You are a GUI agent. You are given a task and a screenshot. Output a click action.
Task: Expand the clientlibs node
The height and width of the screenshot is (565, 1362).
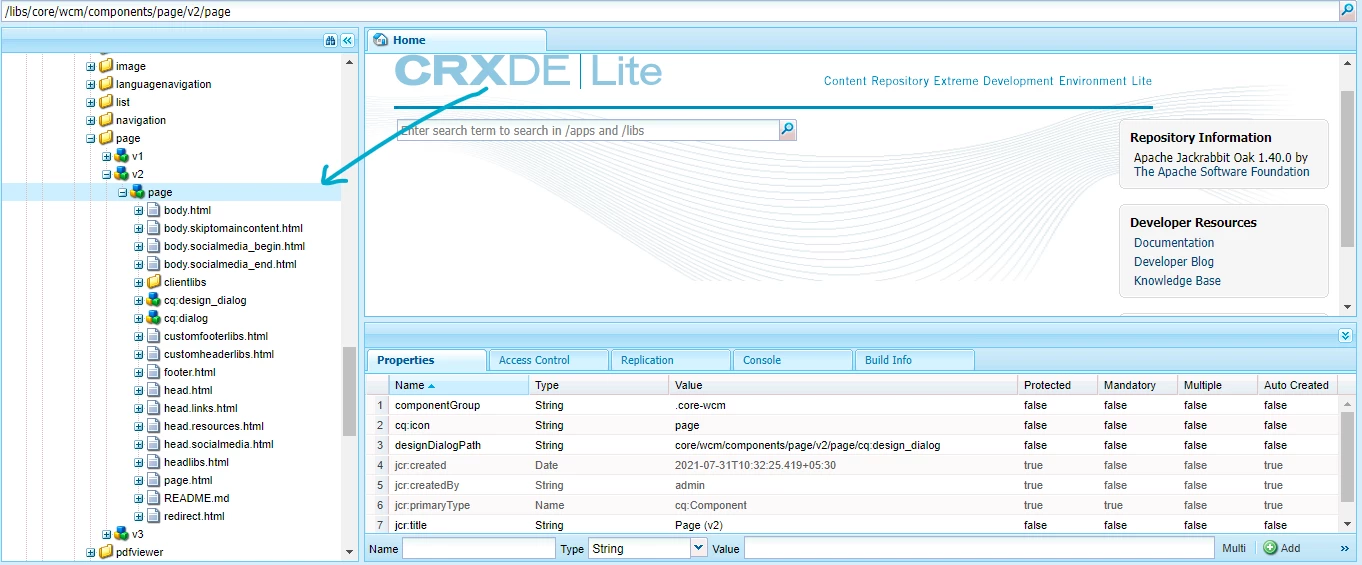(x=139, y=283)
